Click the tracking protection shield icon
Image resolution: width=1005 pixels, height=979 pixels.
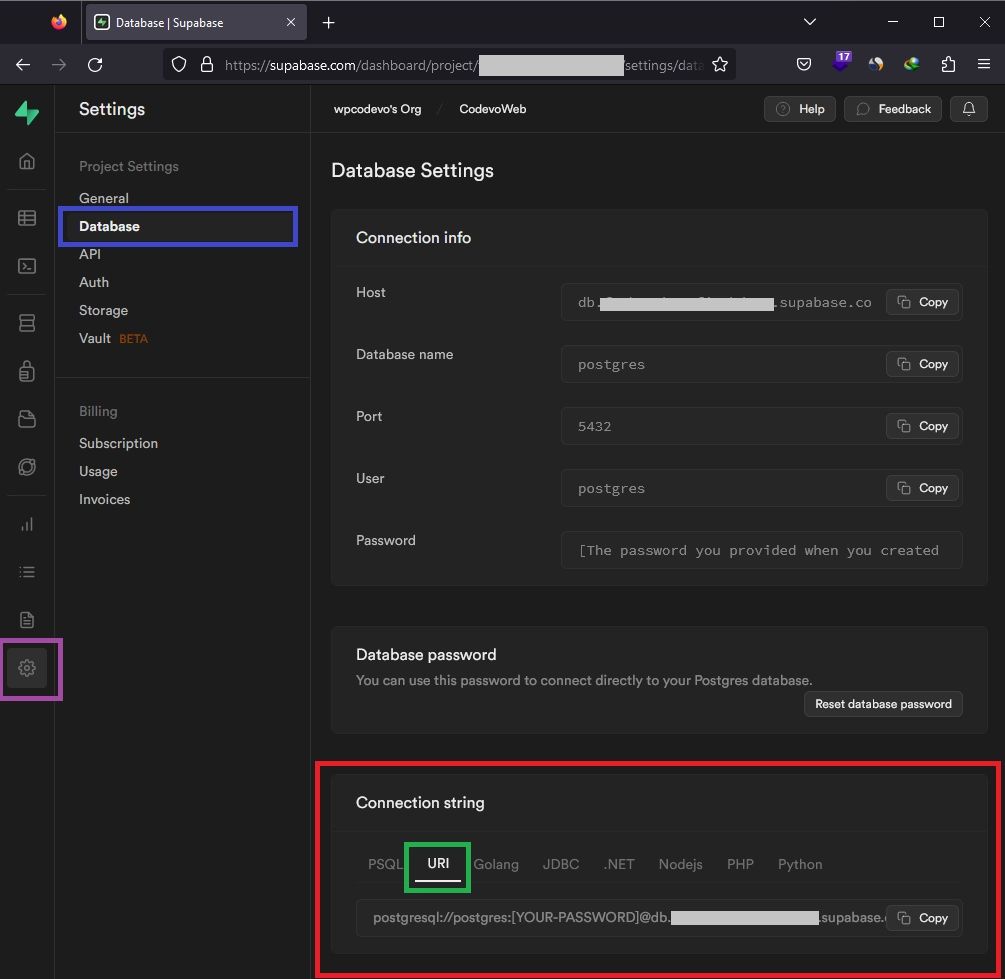point(179,65)
